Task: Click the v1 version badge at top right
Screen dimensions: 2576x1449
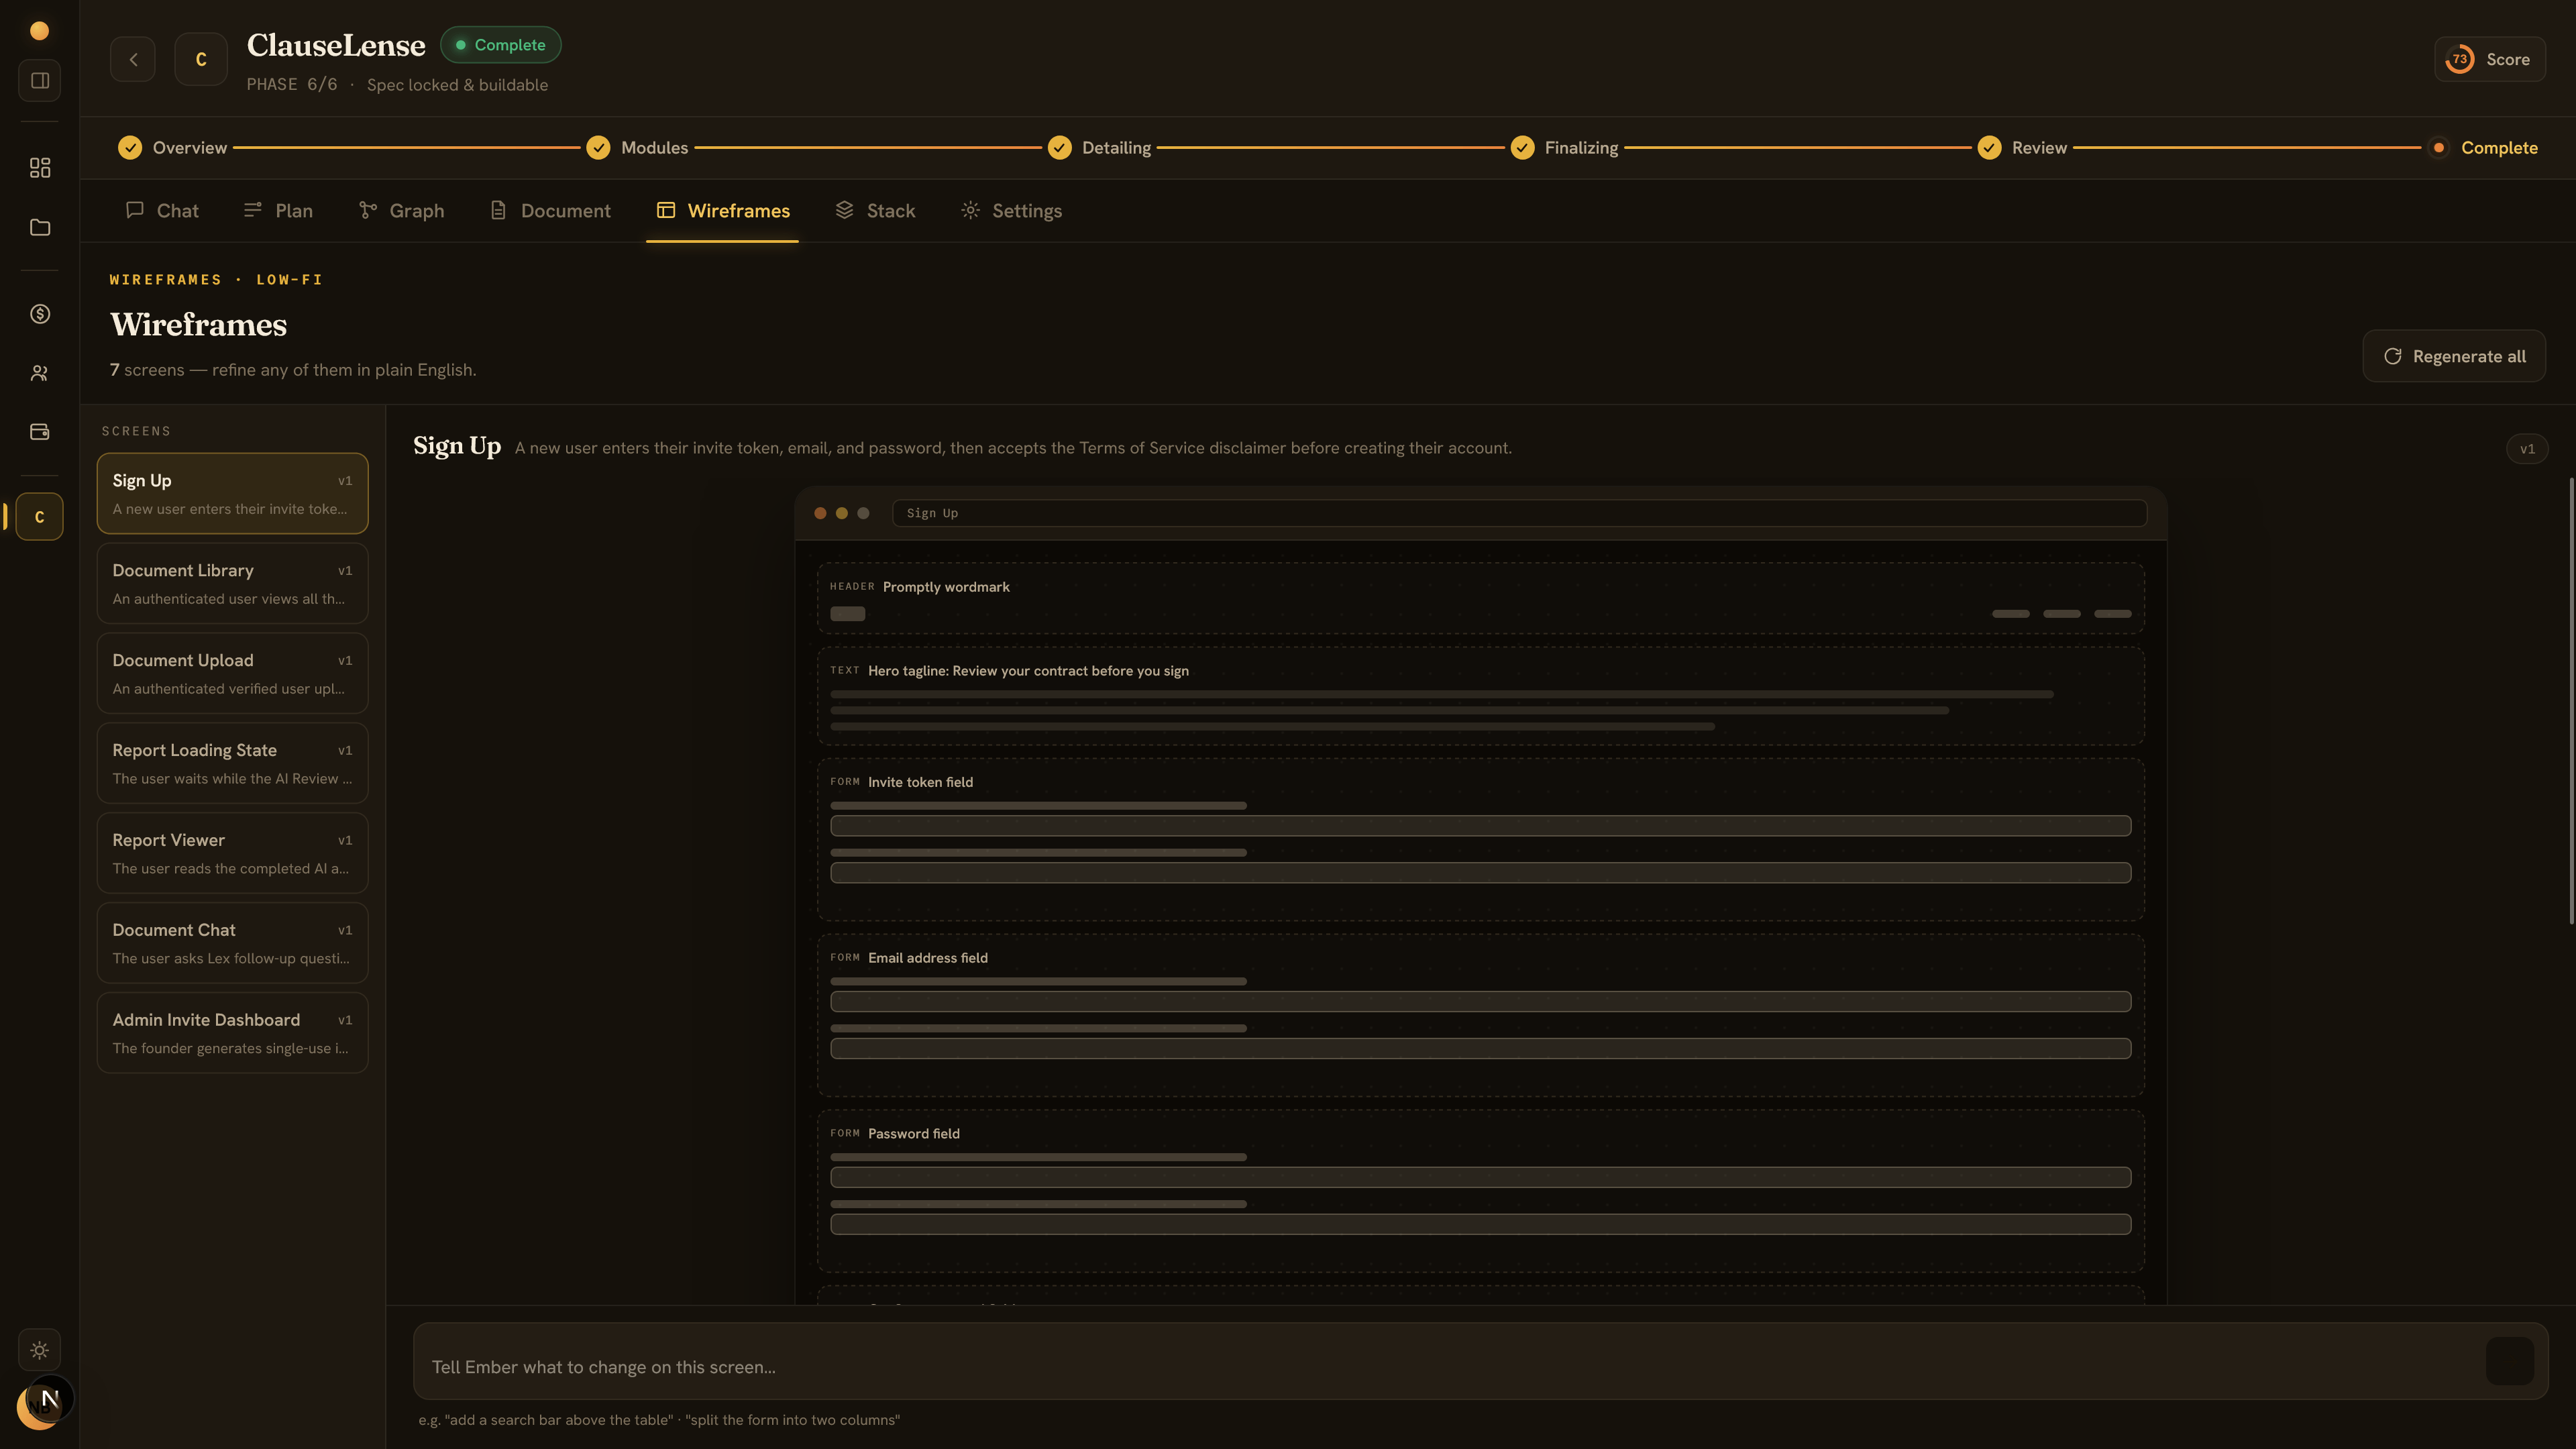Action: pyautogui.click(x=2527, y=449)
